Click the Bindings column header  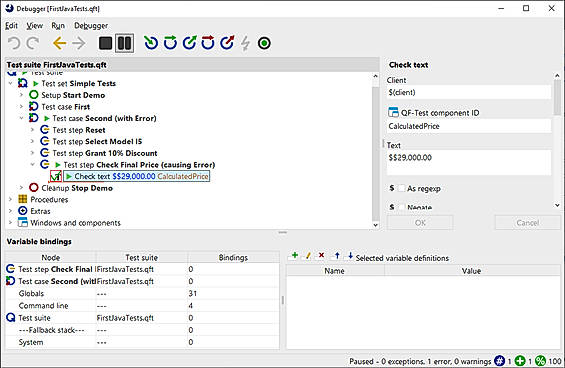pyautogui.click(x=233, y=257)
